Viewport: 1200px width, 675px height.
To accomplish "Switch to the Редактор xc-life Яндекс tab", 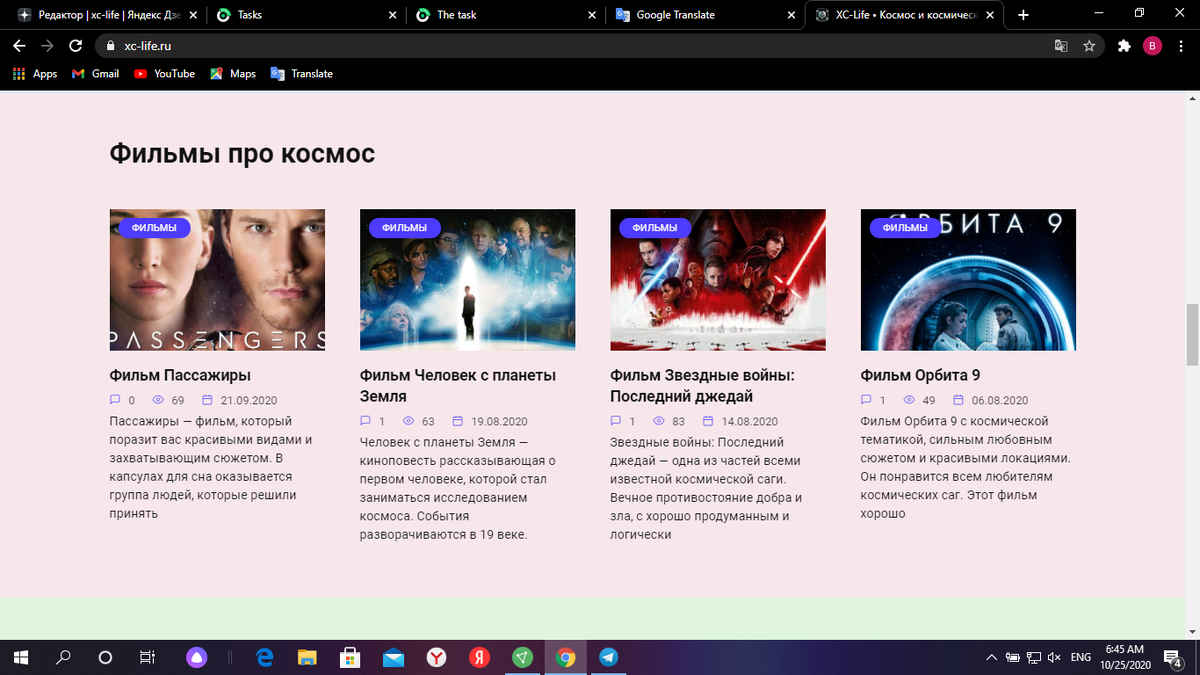I will [105, 15].
